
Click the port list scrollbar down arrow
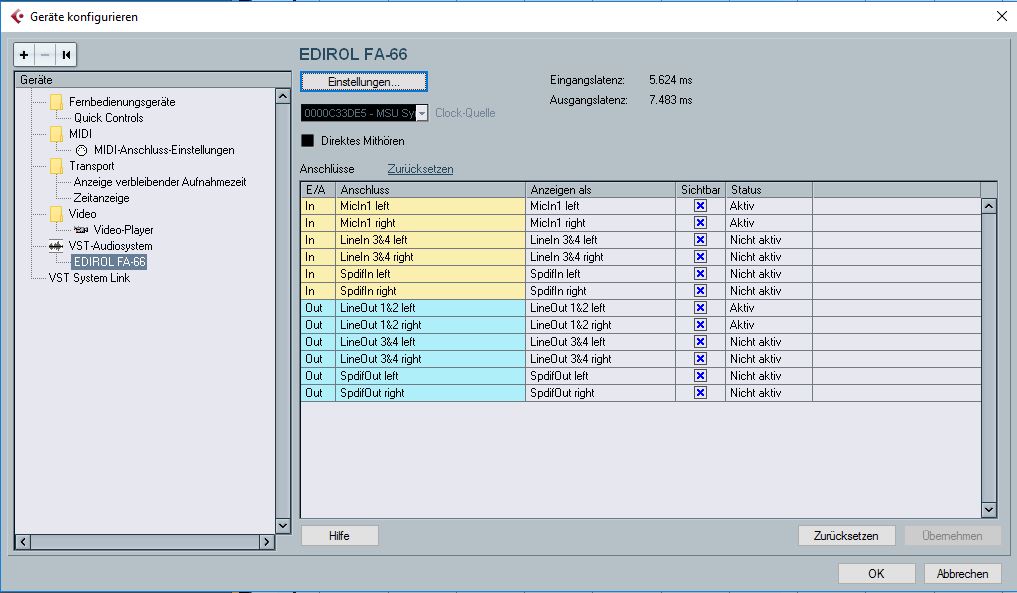tap(988, 509)
